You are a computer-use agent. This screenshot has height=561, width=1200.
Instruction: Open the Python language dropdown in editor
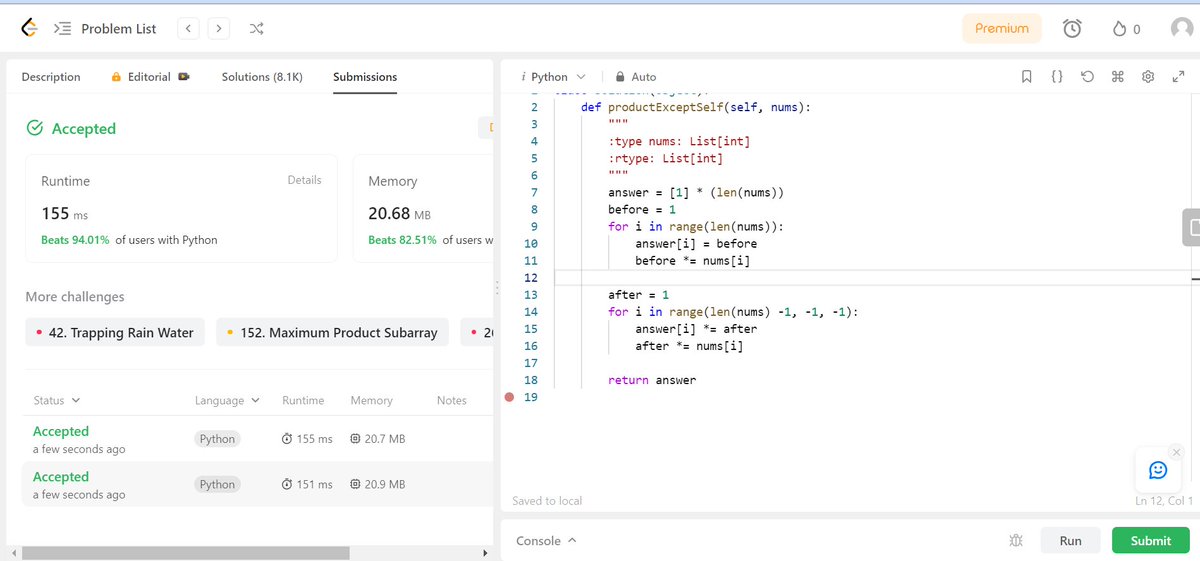pyautogui.click(x=558, y=77)
